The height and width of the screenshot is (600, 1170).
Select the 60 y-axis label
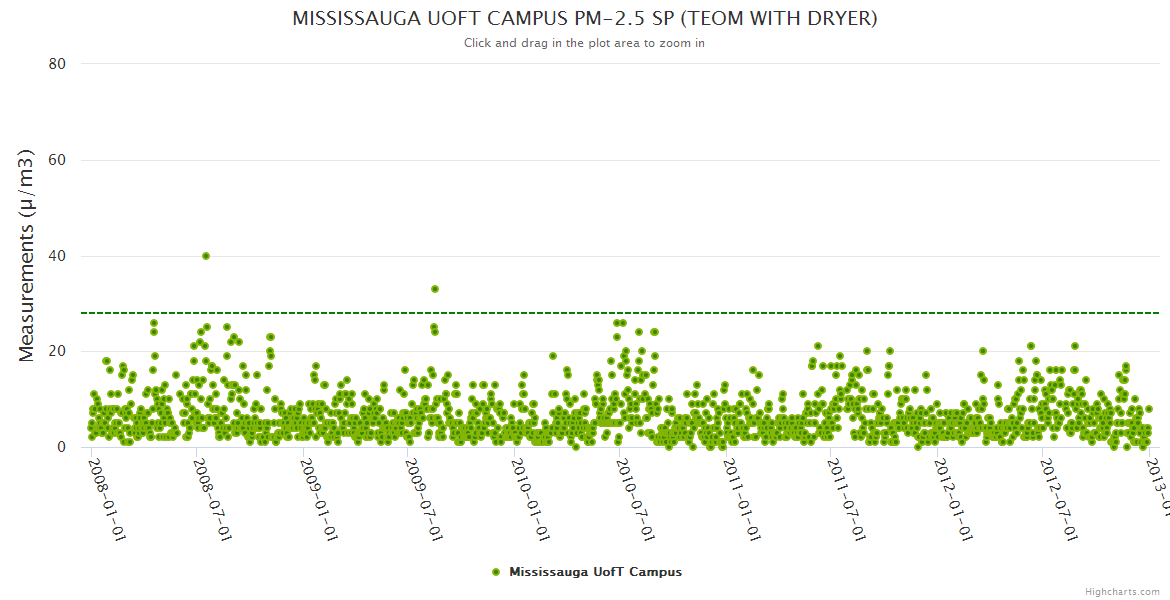(x=57, y=160)
